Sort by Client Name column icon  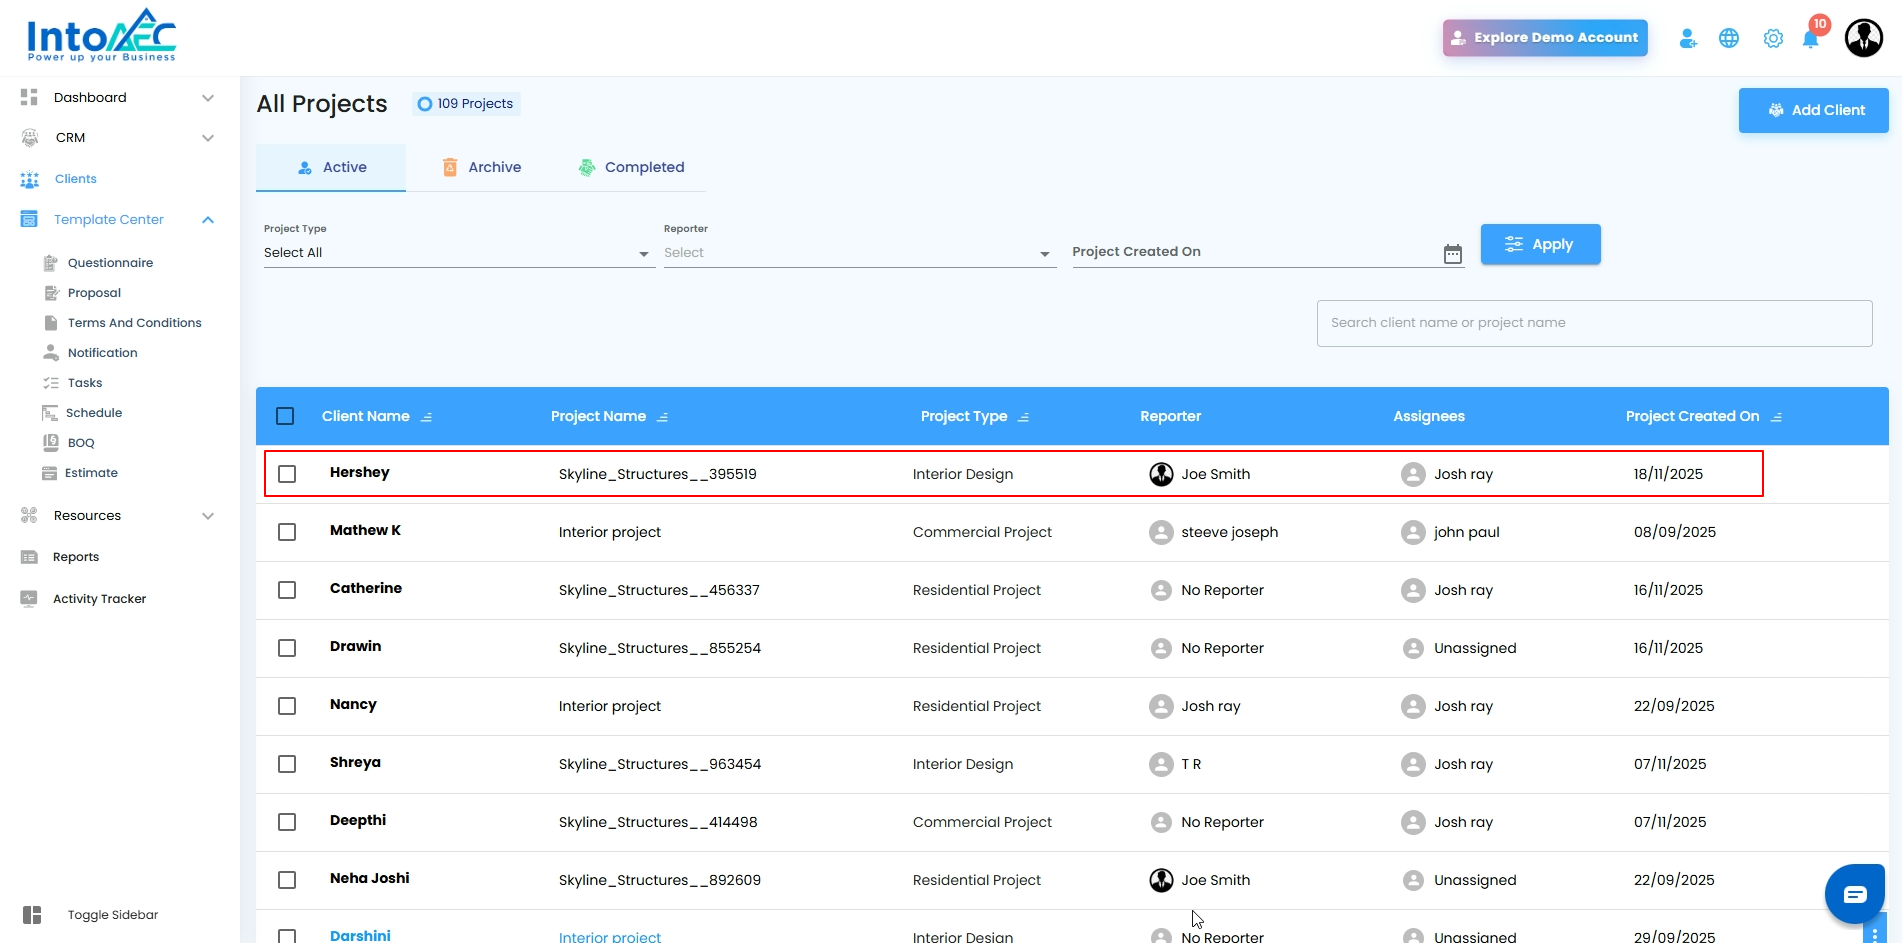coord(427,417)
